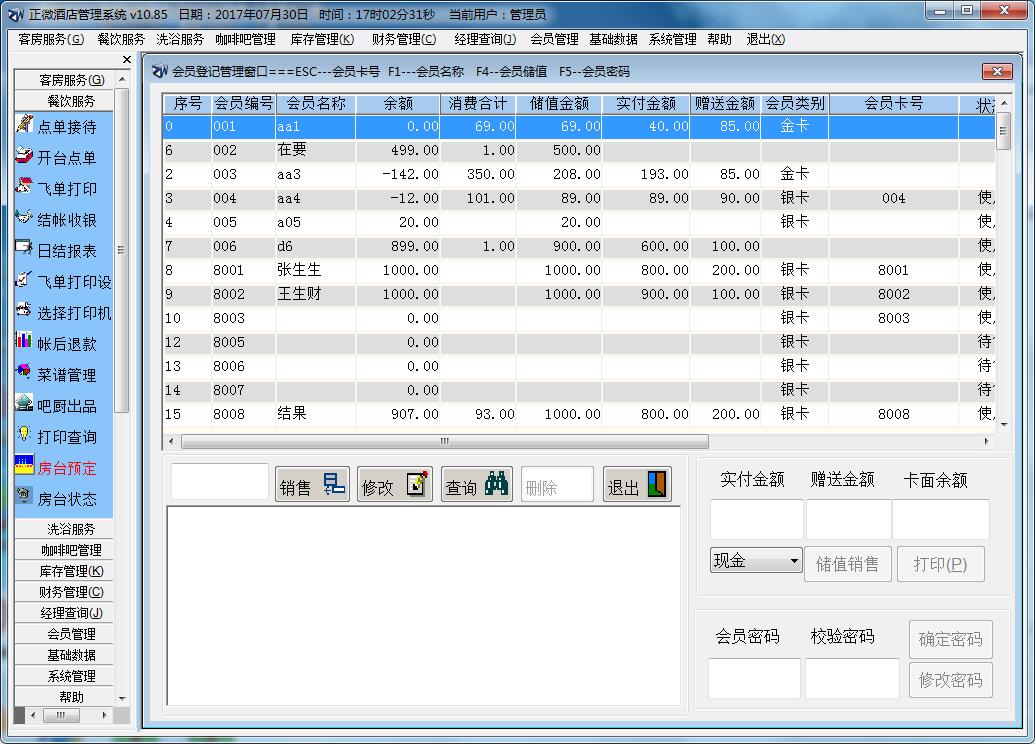This screenshot has width=1035, height=744.
Task: Click the 修改密码 button
Action: (951, 680)
